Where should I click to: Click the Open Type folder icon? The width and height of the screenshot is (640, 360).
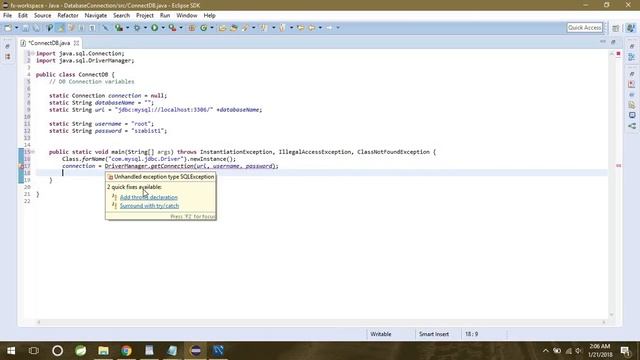pyautogui.click(x=222, y=28)
